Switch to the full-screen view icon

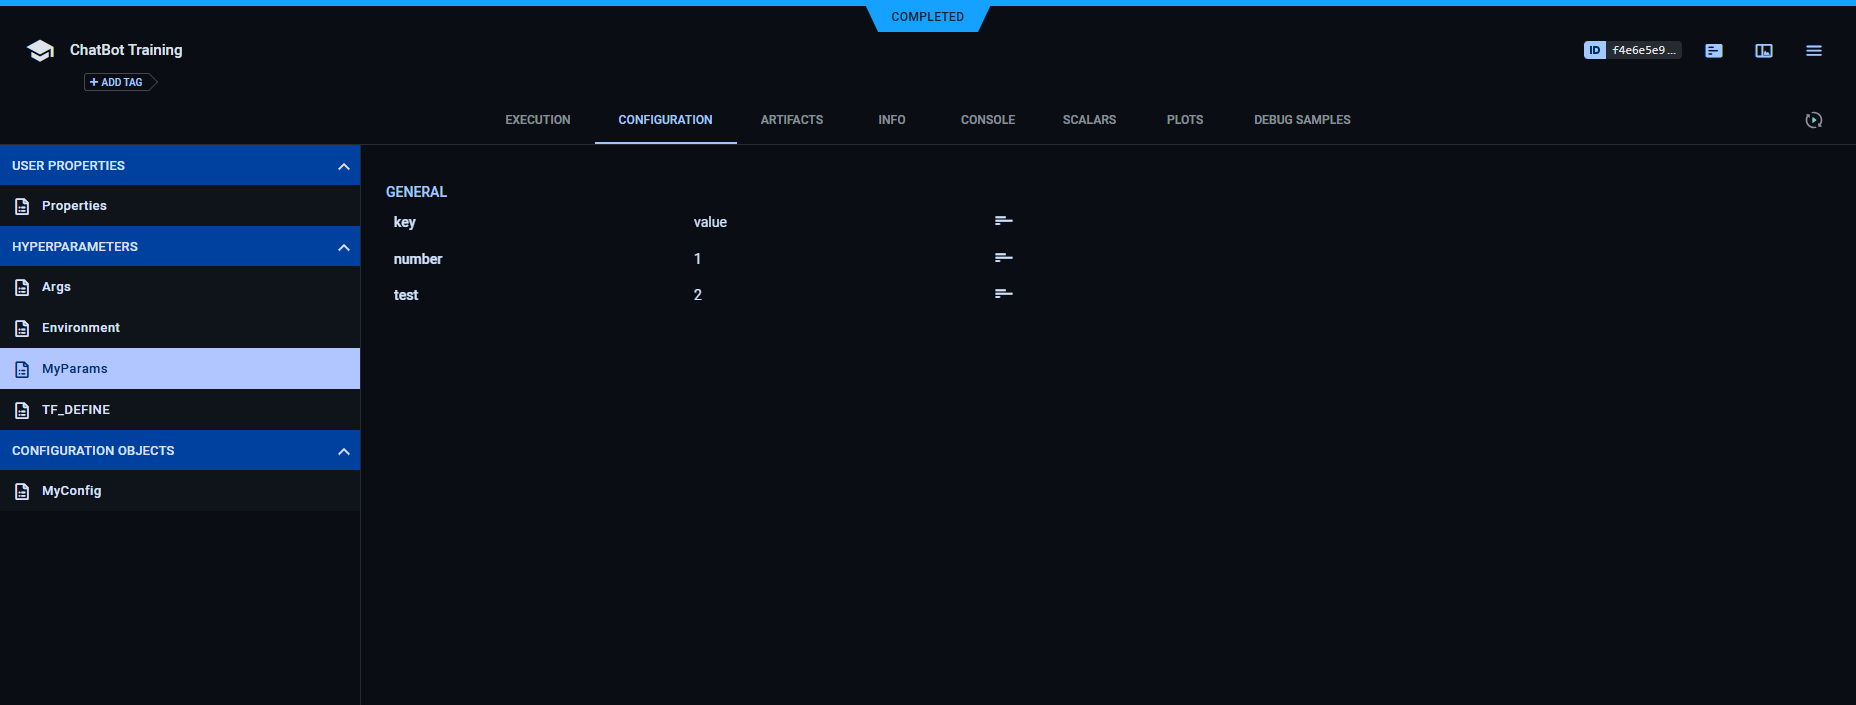tap(1763, 51)
